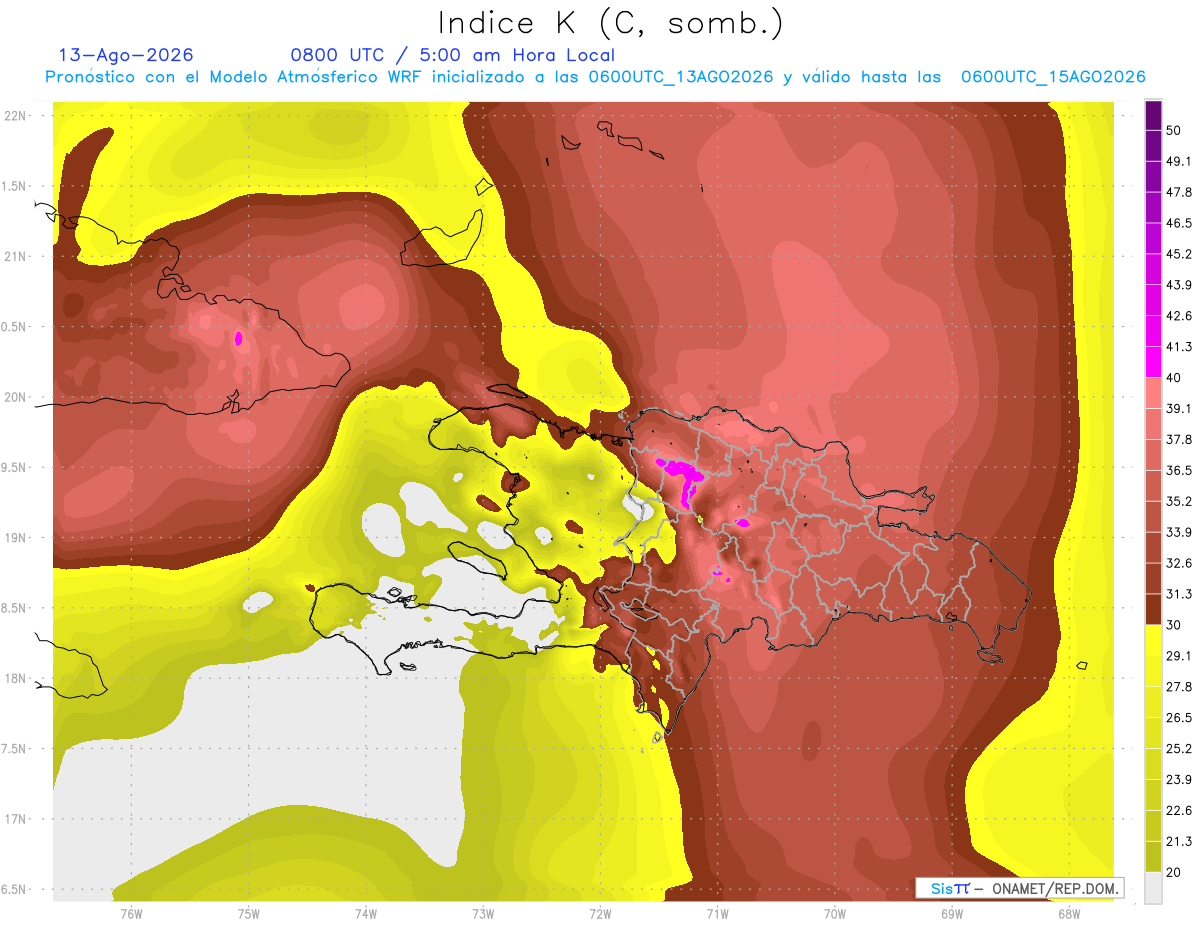Click the "20N" latitude label
The width and height of the screenshot is (1200, 927).
click(x=16, y=397)
